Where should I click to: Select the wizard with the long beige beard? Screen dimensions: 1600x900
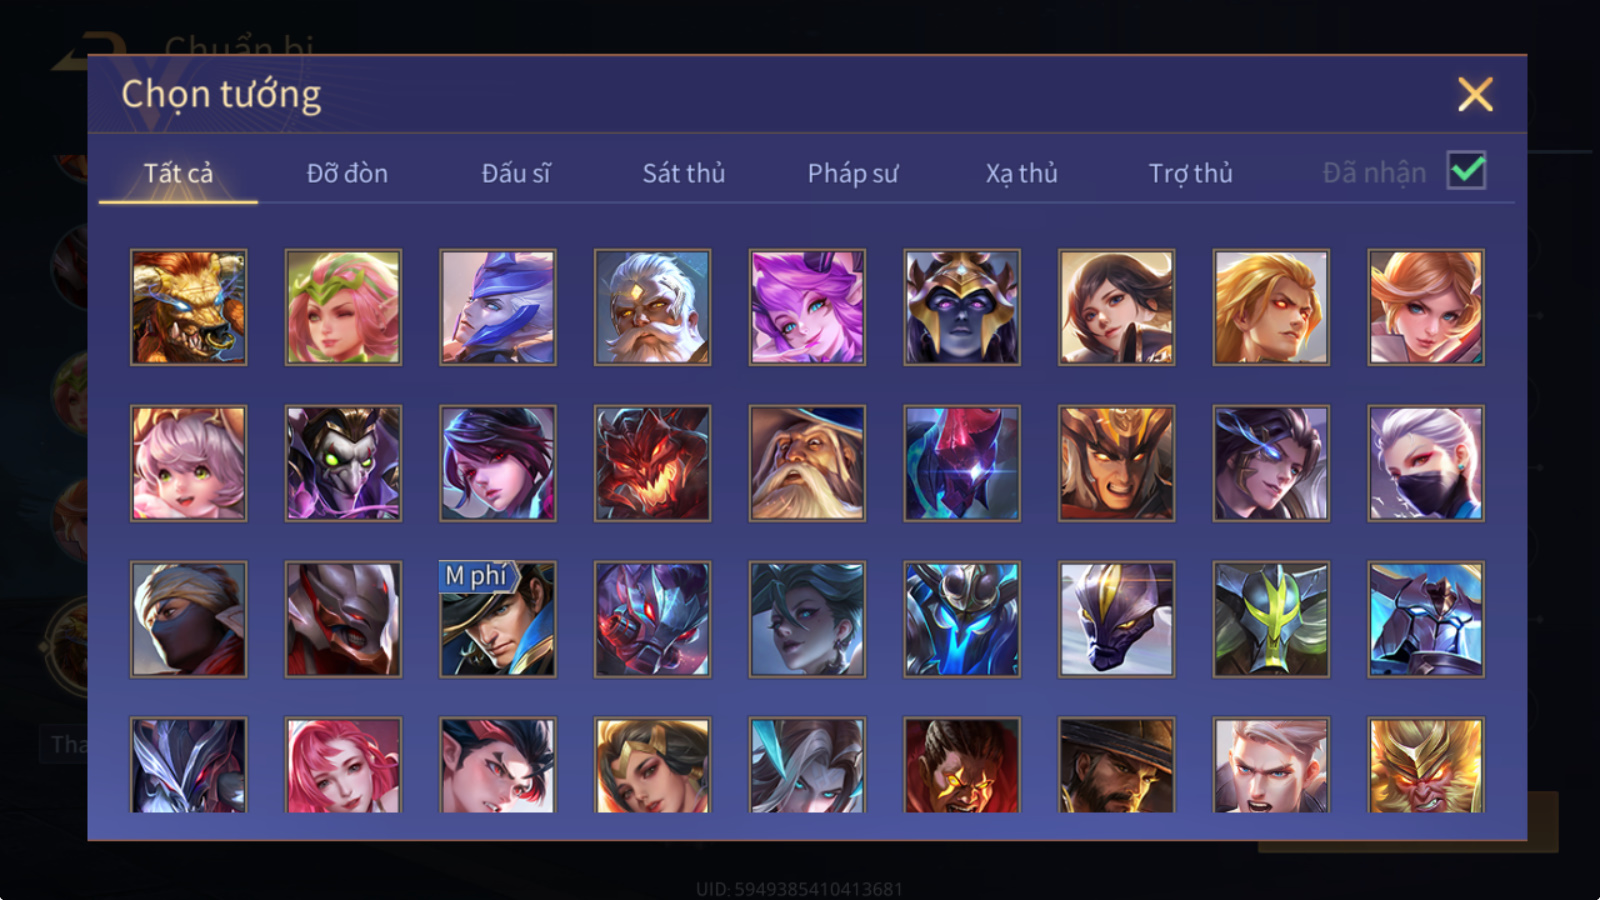click(807, 463)
